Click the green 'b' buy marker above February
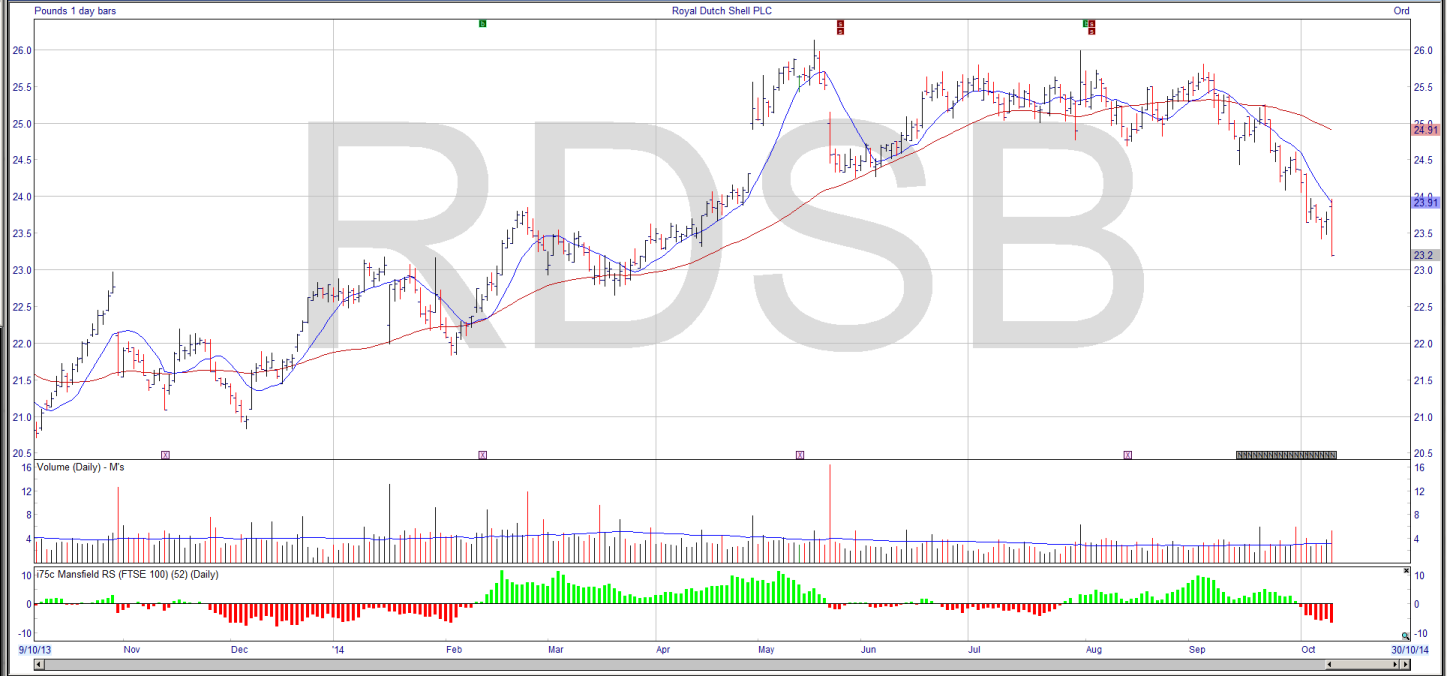The width and height of the screenshot is (1447, 676). tap(482, 22)
